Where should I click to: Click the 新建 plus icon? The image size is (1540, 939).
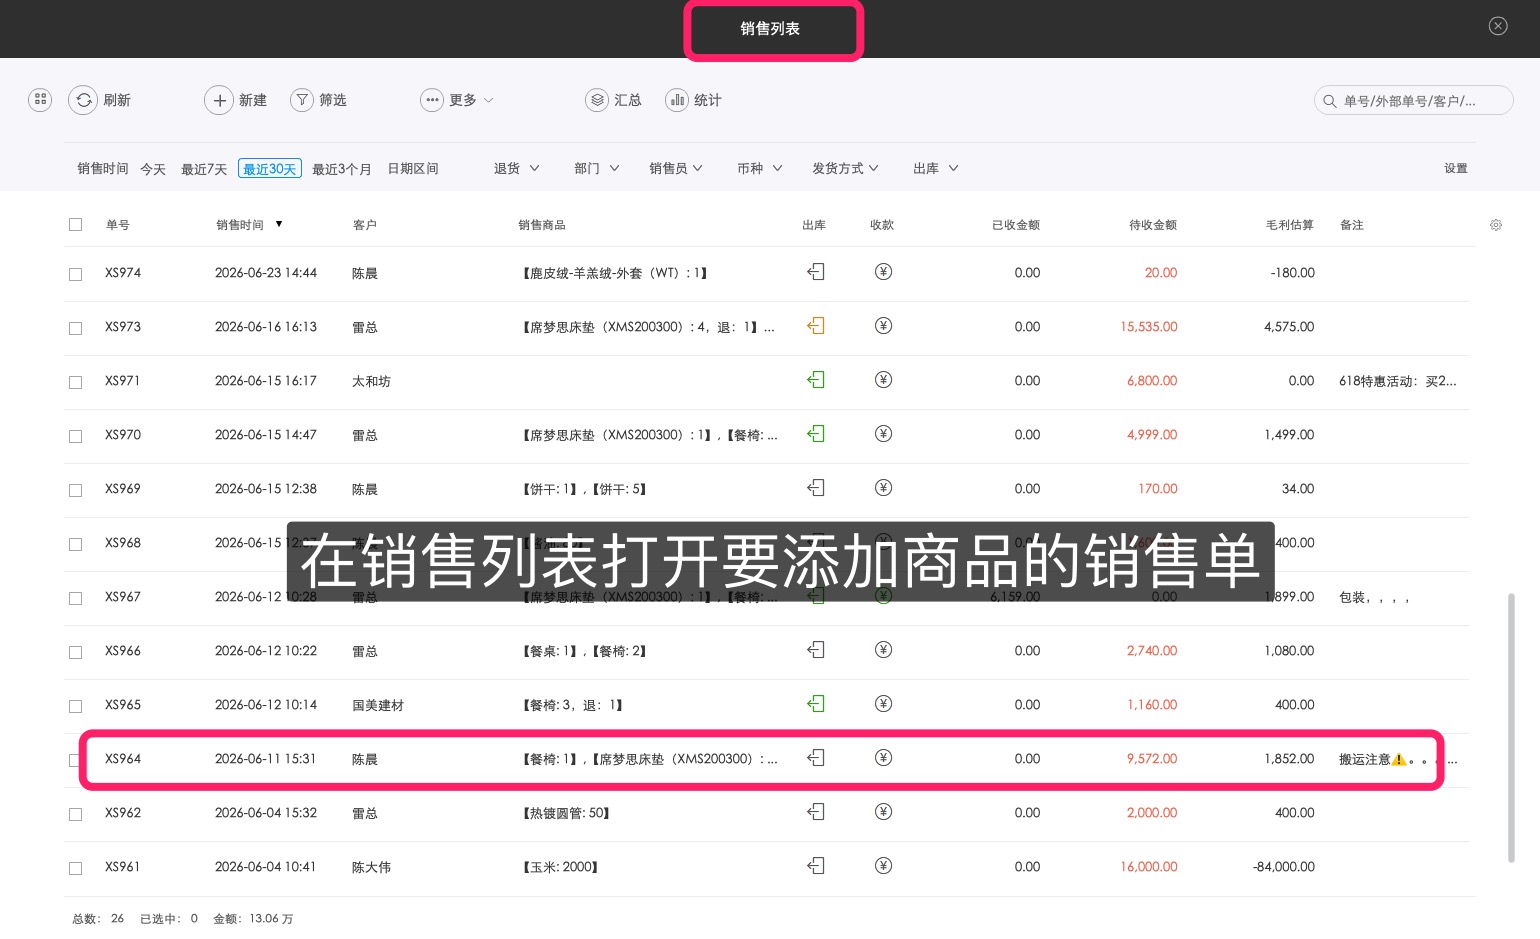219,100
